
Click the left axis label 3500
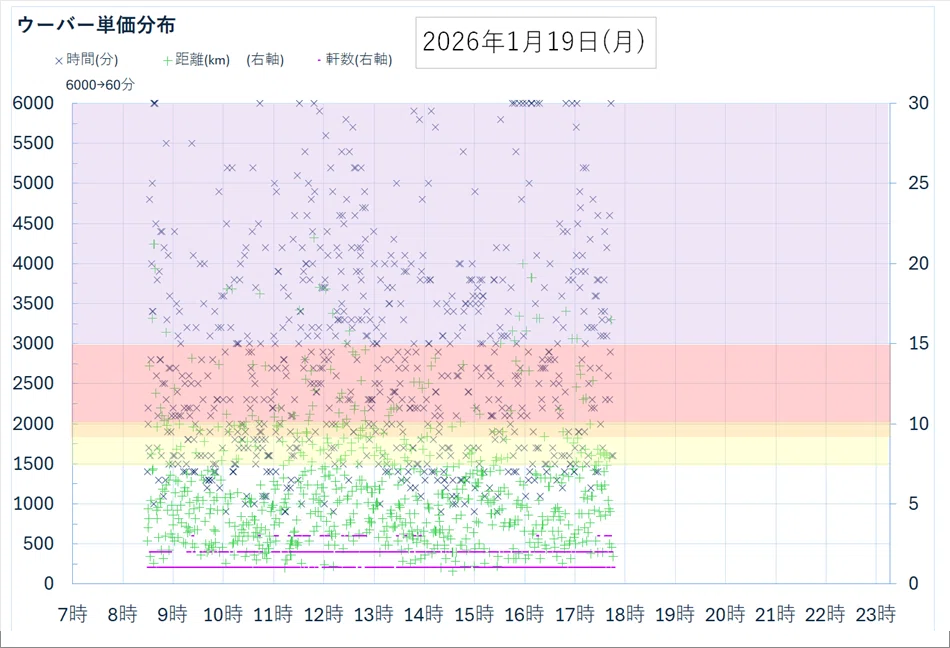(33, 303)
